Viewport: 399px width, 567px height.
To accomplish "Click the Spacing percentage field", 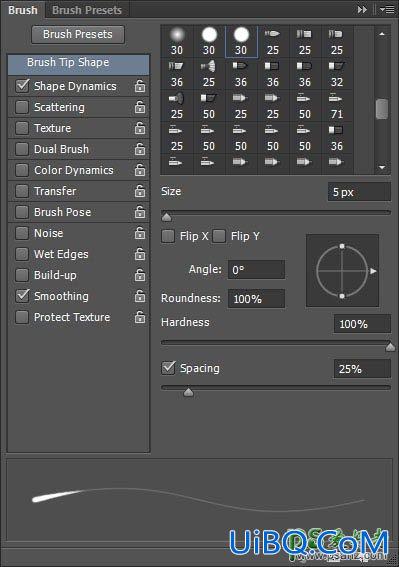I will (x=362, y=369).
